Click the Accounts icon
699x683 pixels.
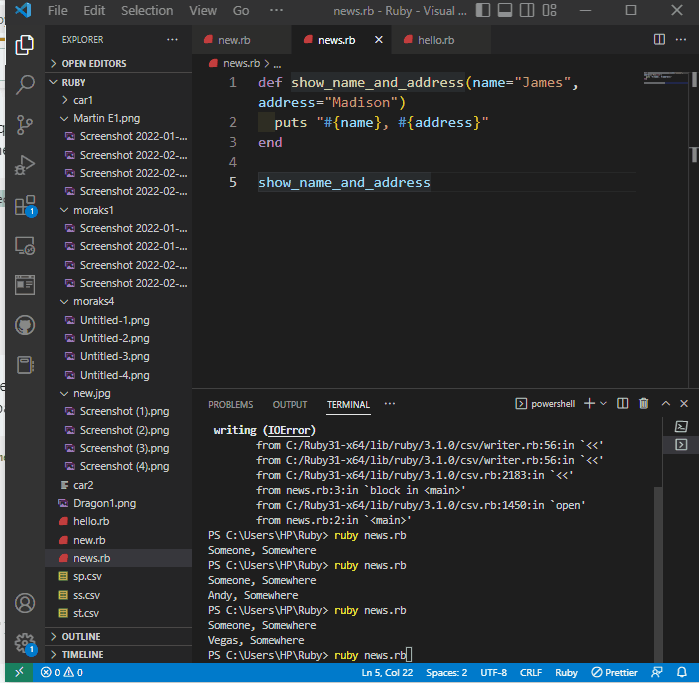click(25, 603)
